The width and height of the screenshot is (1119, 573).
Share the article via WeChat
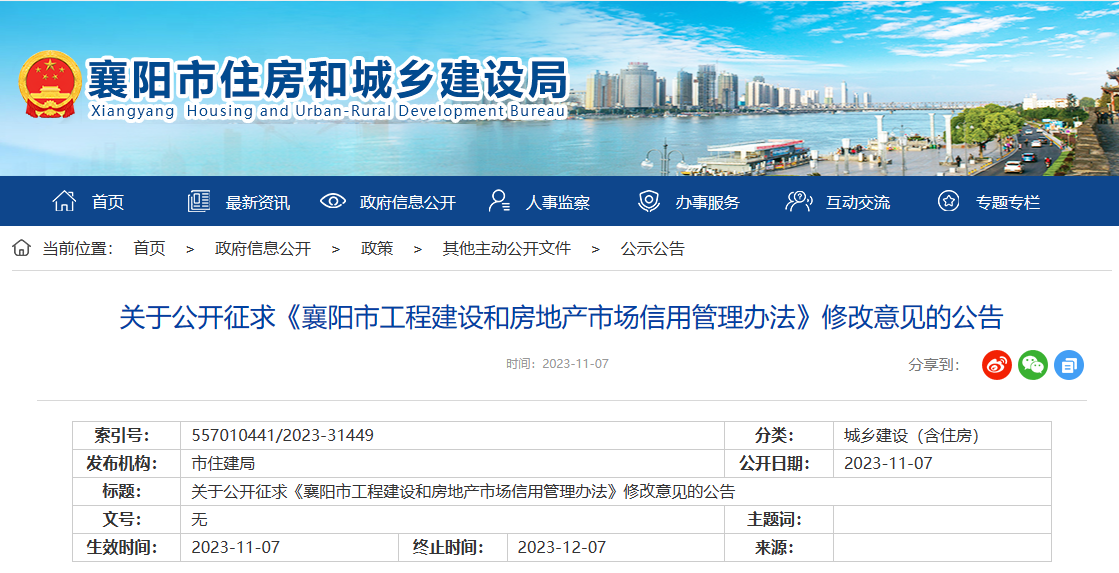[x=1033, y=365]
